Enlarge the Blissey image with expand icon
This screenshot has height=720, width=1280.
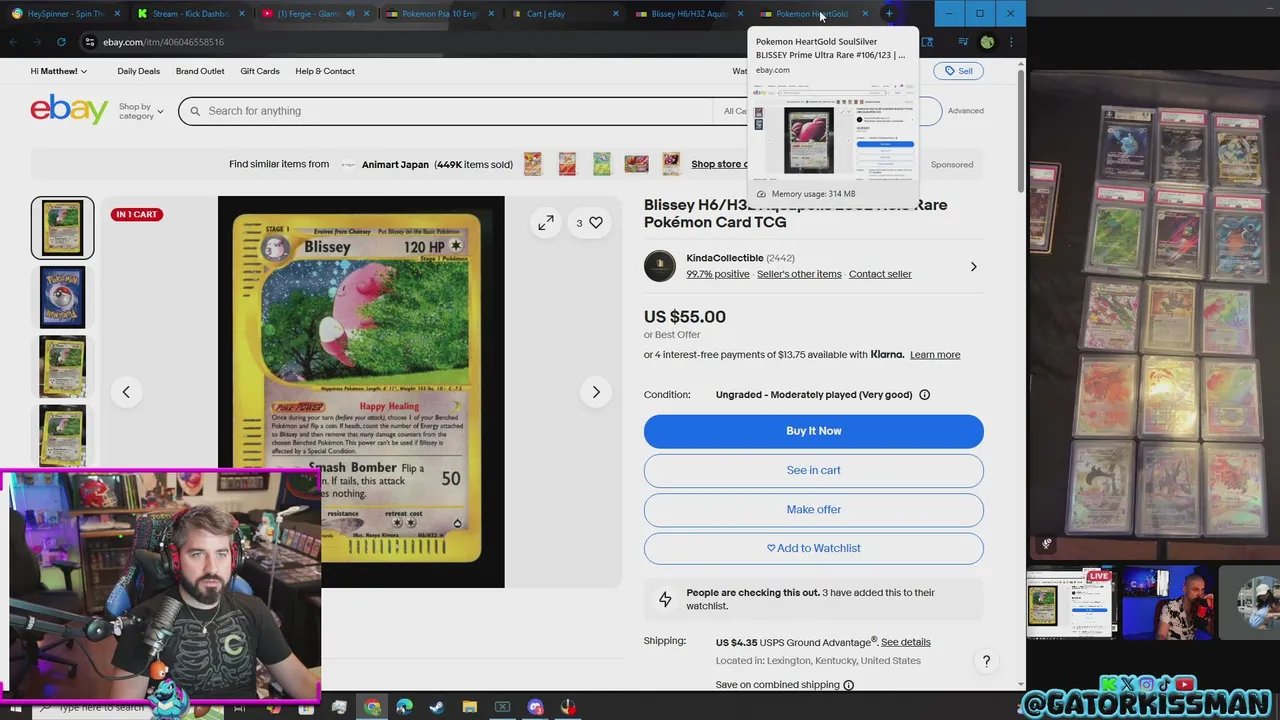pyautogui.click(x=546, y=223)
